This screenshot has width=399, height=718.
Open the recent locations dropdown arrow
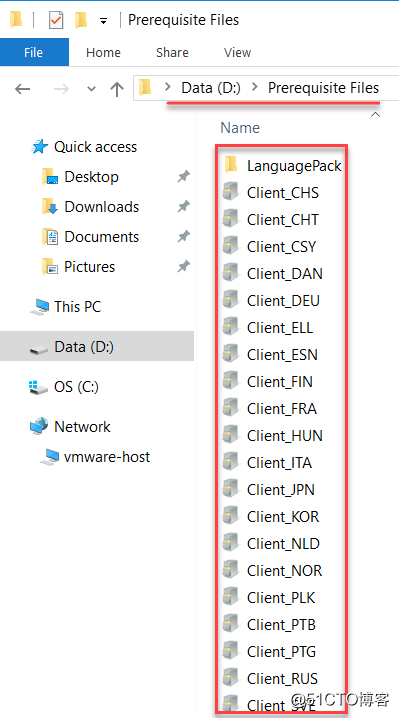coord(92,88)
